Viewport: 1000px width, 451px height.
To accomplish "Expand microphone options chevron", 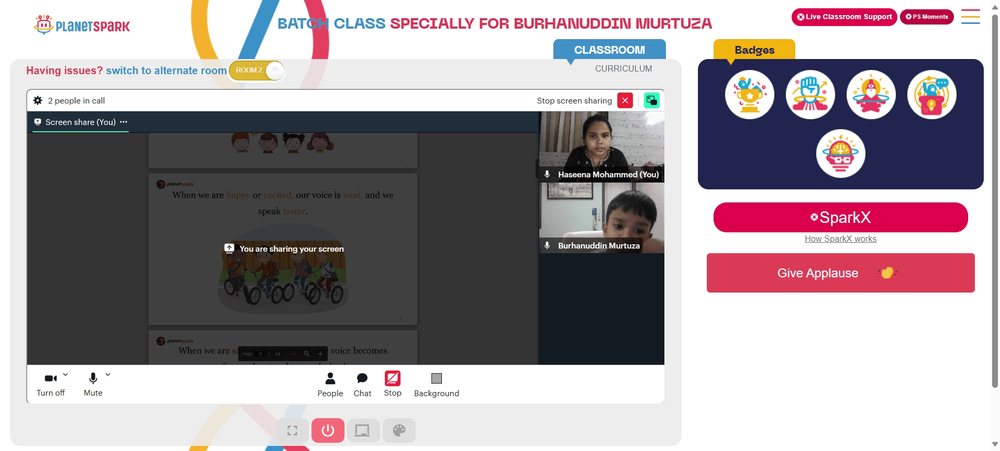I will 108,374.
